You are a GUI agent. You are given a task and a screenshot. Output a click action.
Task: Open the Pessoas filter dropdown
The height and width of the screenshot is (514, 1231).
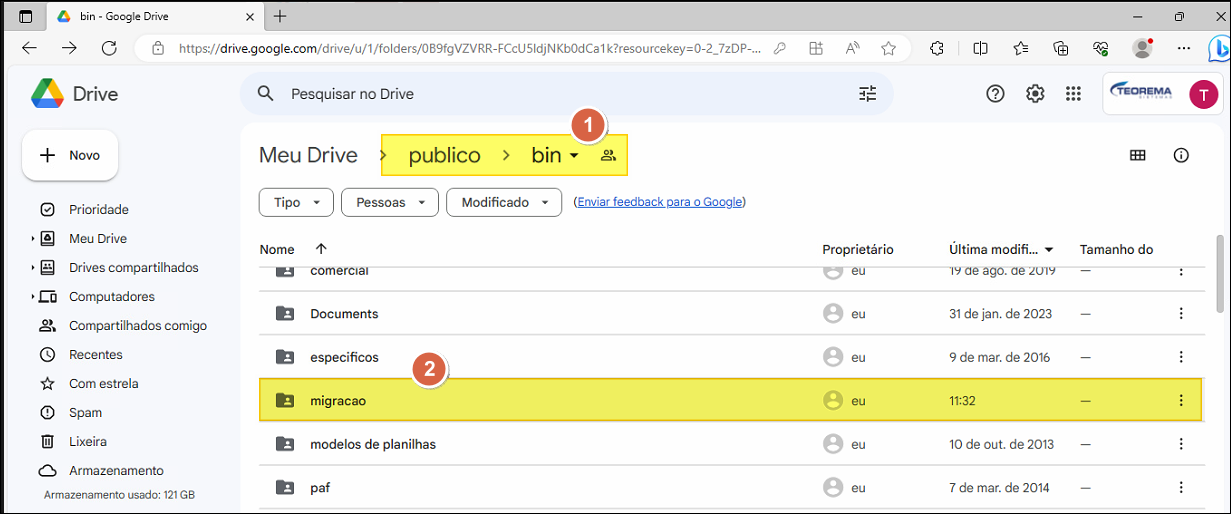point(390,202)
